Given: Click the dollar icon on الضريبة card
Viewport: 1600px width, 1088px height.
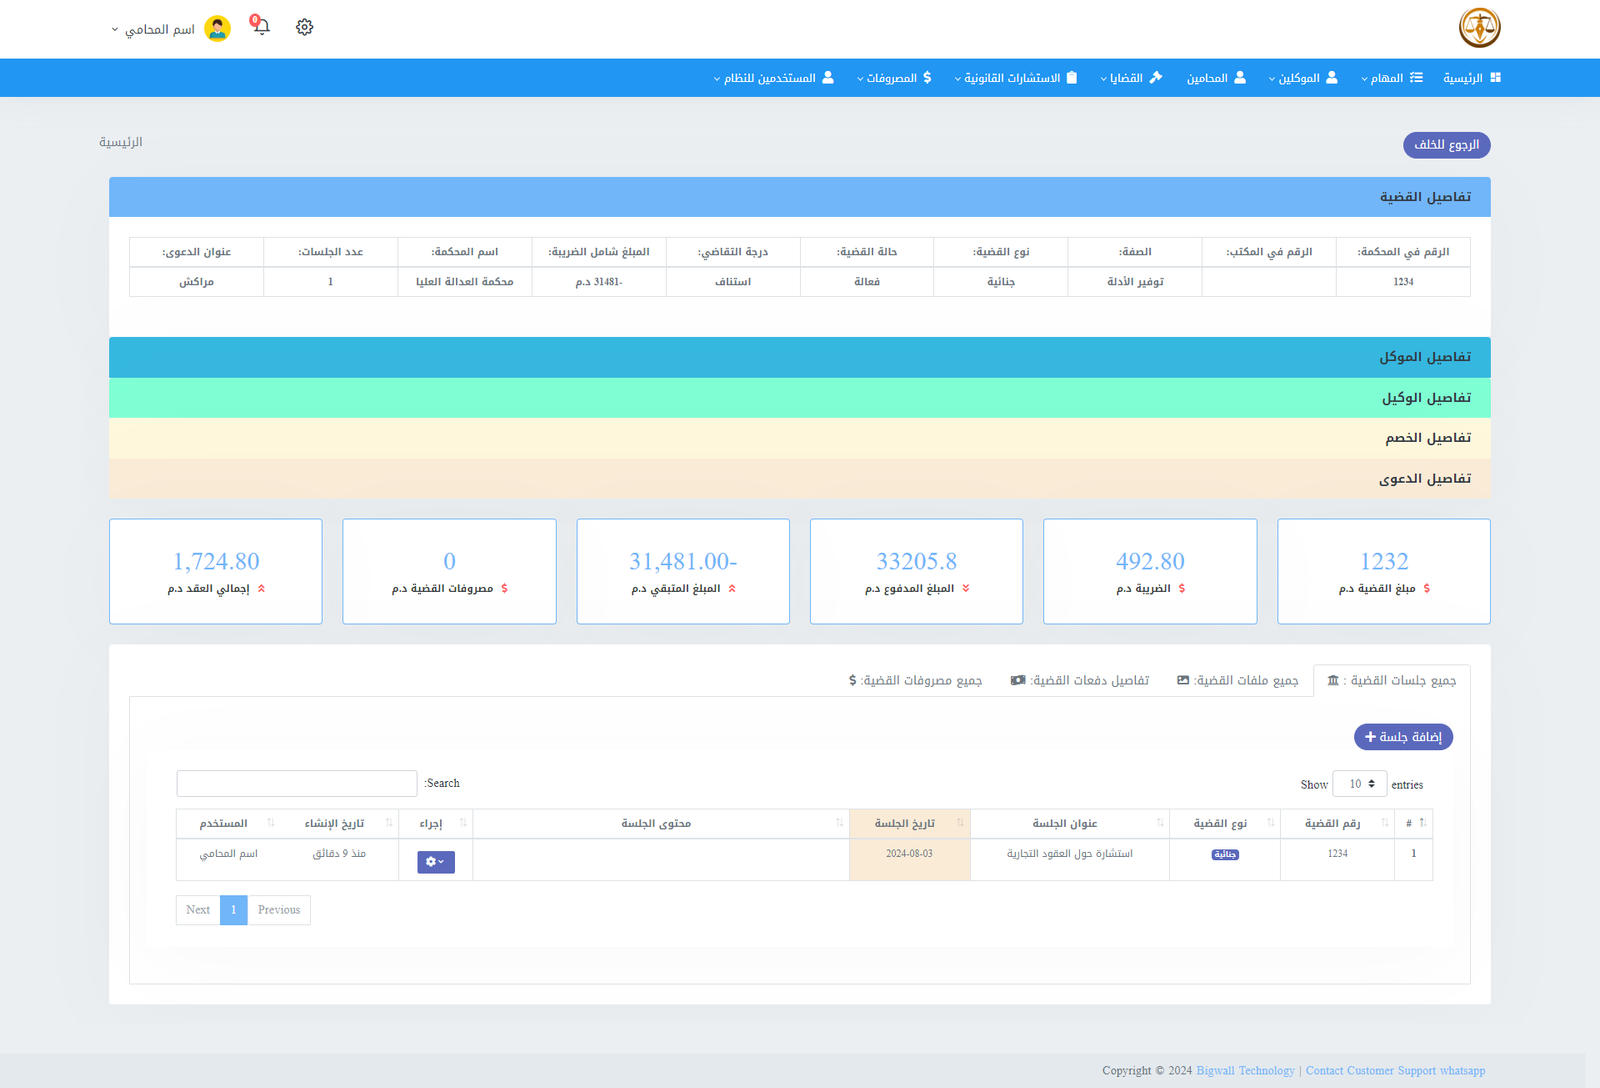Looking at the screenshot, I should click(x=1181, y=589).
